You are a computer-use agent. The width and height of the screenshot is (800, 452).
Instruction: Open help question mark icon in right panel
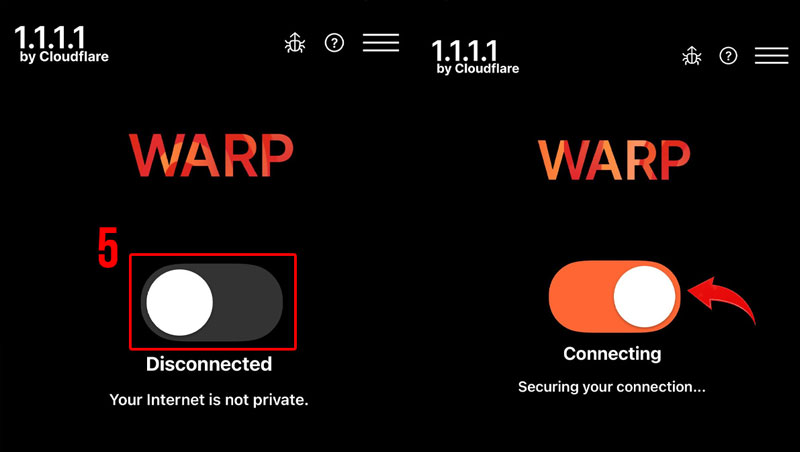pos(728,56)
